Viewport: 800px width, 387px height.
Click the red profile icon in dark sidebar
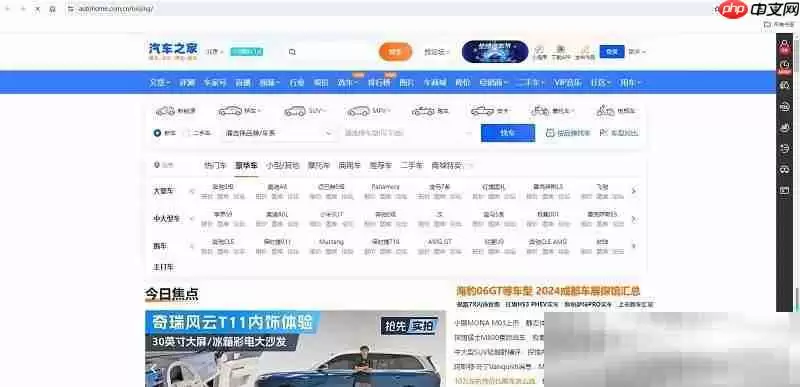pyautogui.click(x=785, y=46)
